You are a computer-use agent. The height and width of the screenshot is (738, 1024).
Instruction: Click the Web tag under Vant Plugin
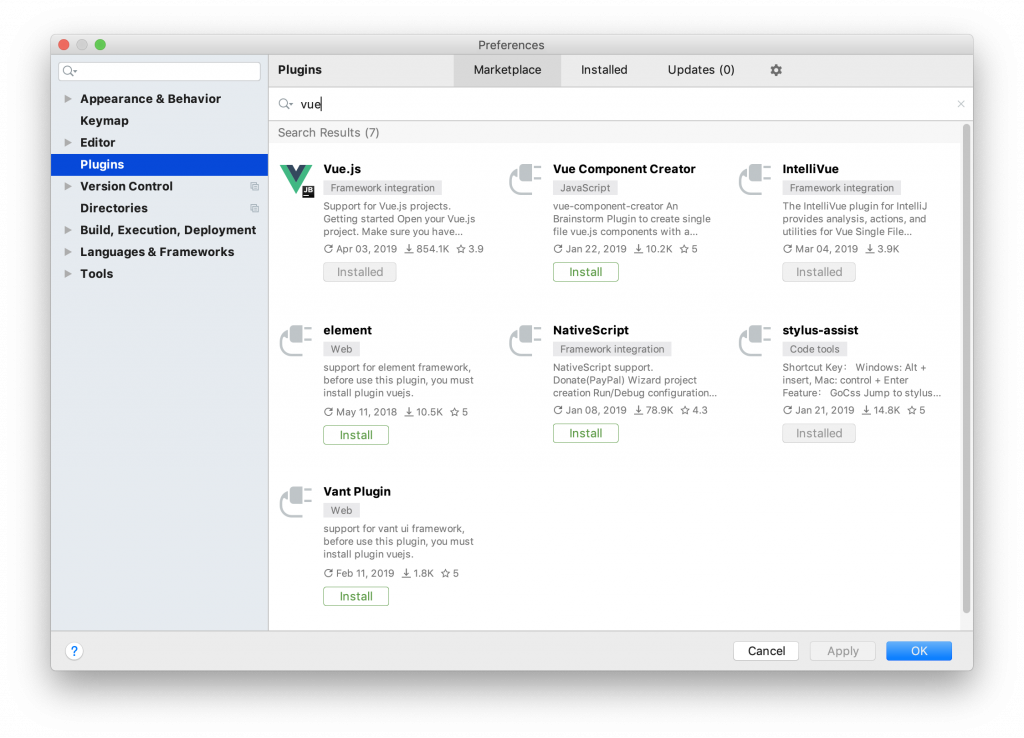pyautogui.click(x=342, y=511)
